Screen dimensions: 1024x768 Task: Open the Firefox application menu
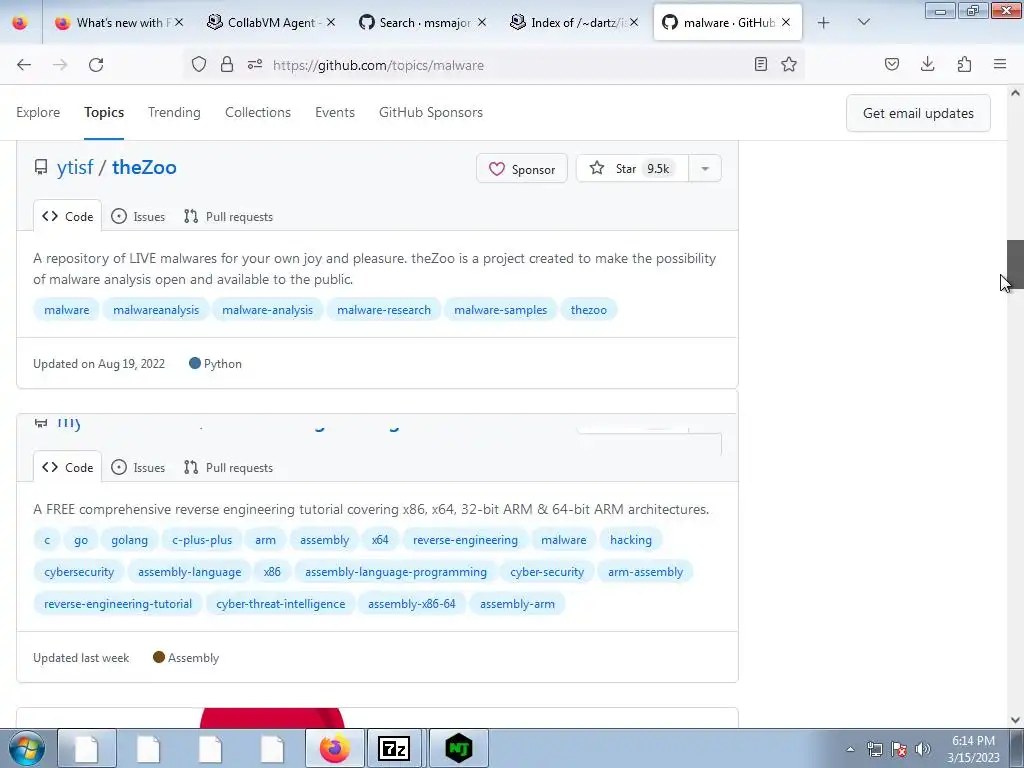click(x=1000, y=65)
